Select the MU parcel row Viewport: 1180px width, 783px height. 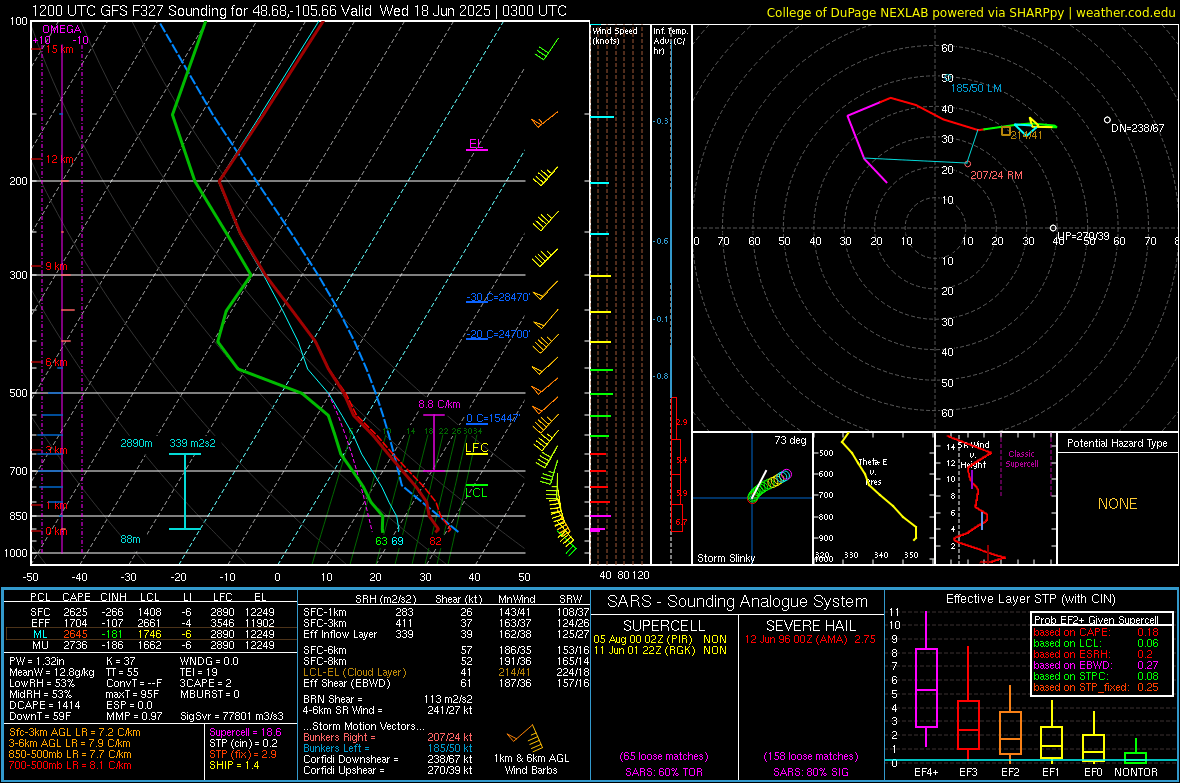click(x=152, y=645)
